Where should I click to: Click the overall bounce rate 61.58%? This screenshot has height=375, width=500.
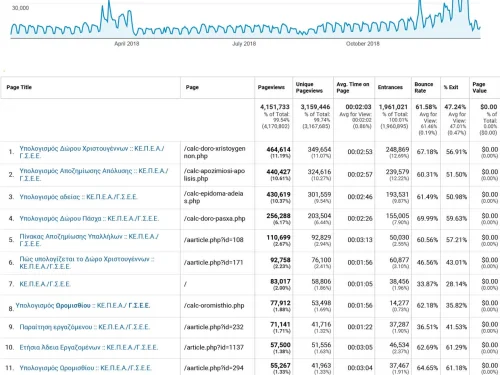(426, 107)
